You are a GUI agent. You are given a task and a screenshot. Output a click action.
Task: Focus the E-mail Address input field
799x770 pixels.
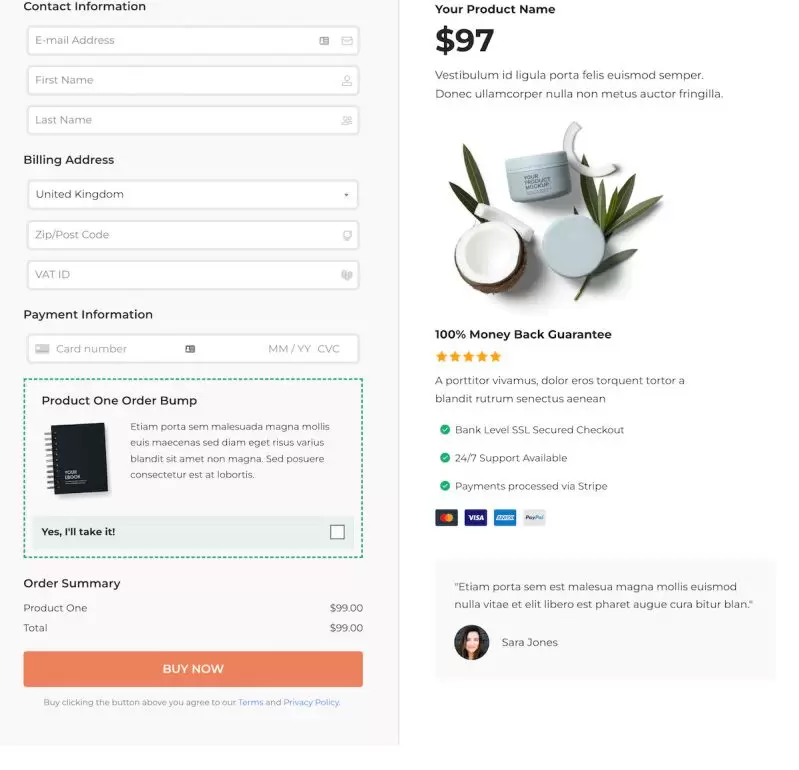pos(193,41)
